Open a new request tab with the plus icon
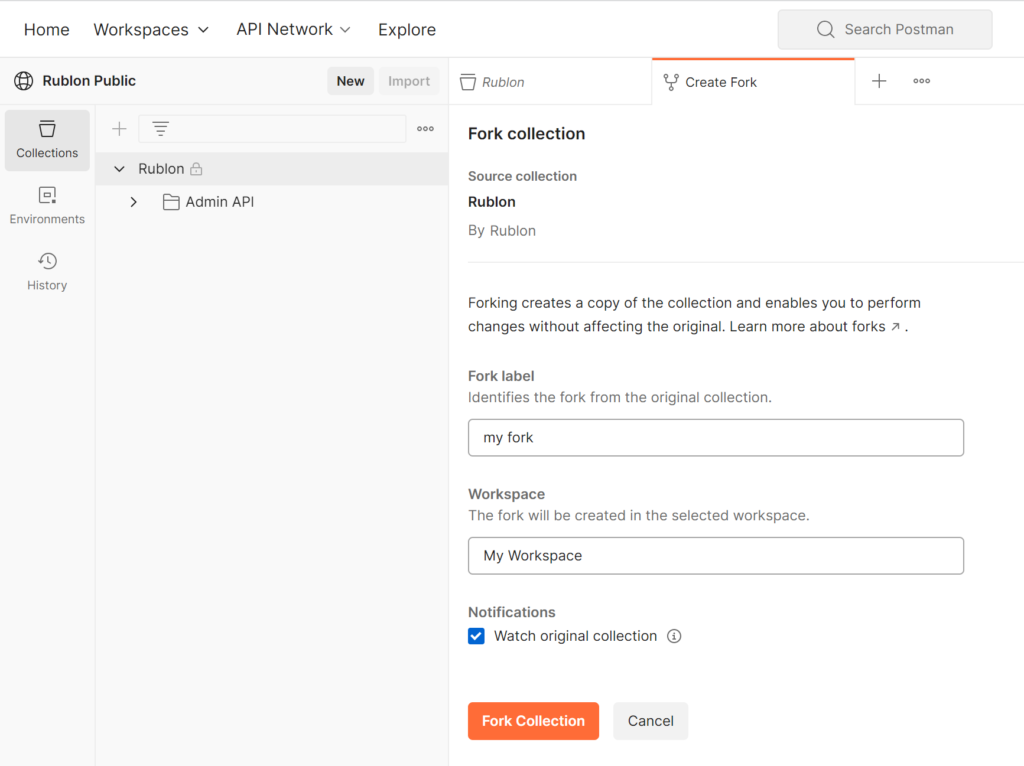Screen dimensions: 1024x766 pyautogui.click(x=879, y=81)
